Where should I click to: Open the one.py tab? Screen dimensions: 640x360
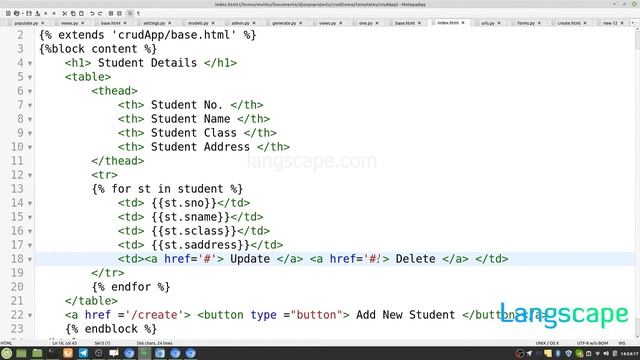coord(366,23)
